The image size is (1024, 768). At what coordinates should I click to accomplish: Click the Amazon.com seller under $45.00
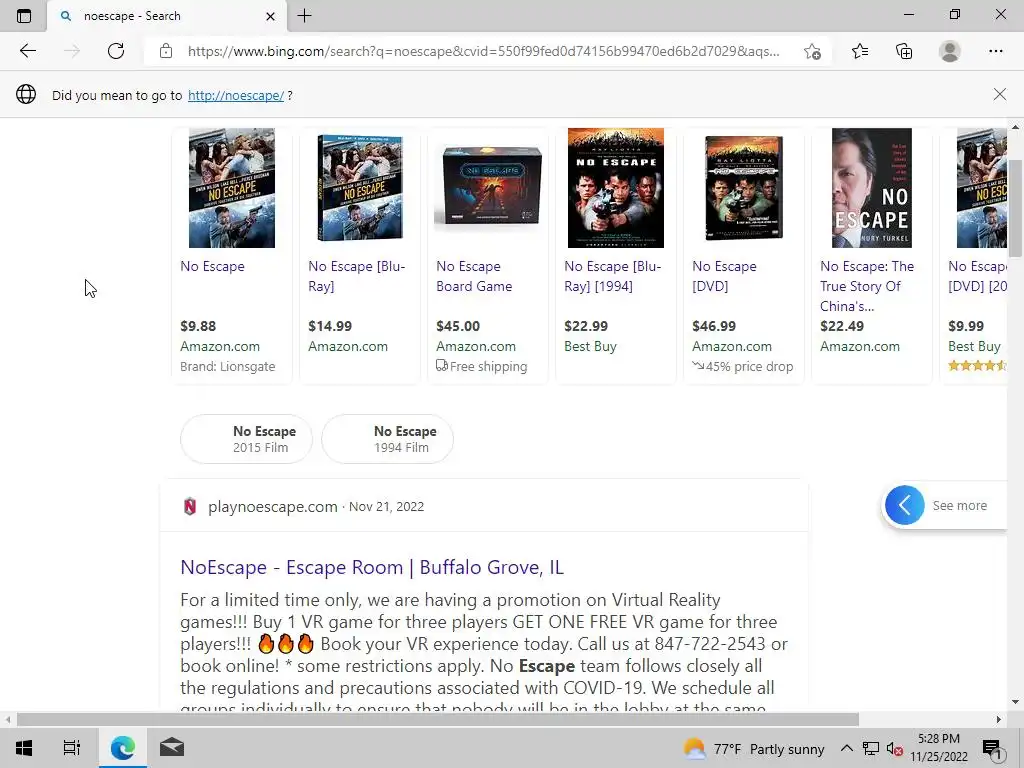tap(476, 346)
